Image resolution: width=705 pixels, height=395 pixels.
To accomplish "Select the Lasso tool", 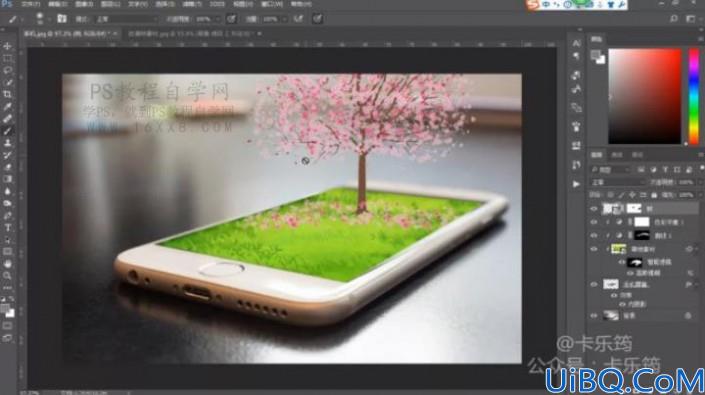I will coord(7,71).
